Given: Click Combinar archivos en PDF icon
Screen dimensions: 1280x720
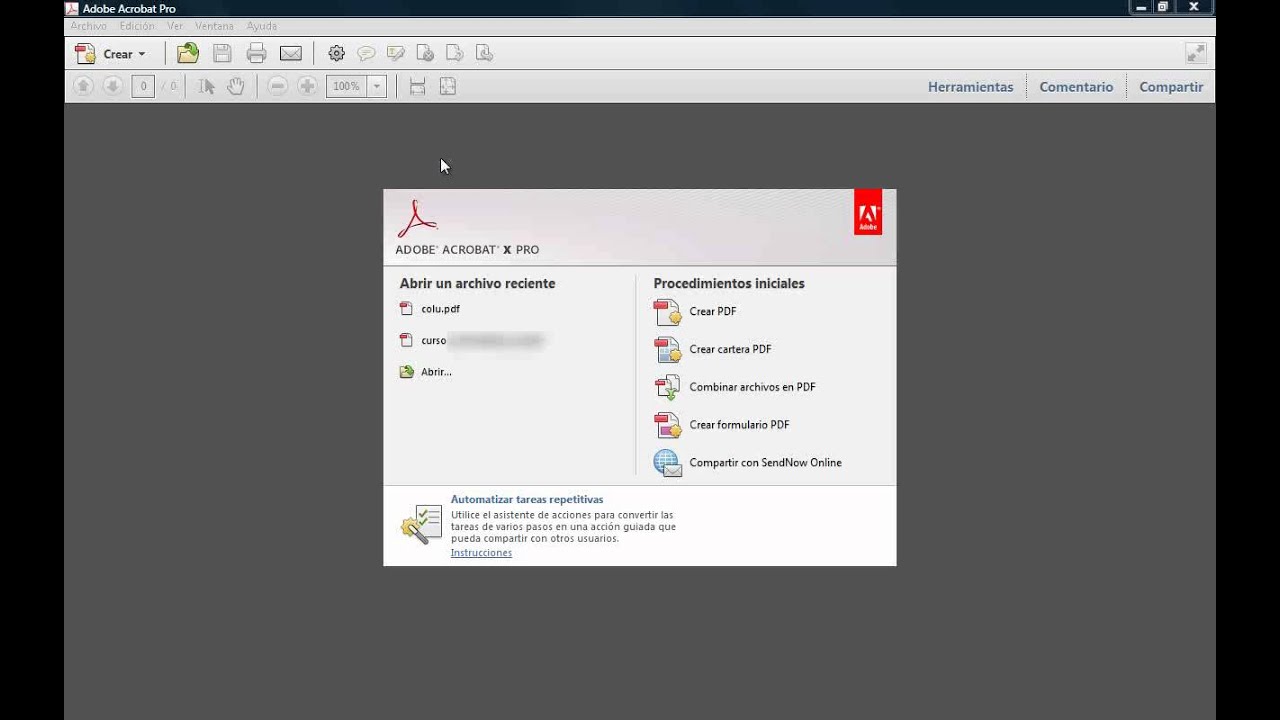Looking at the screenshot, I should coord(667,387).
